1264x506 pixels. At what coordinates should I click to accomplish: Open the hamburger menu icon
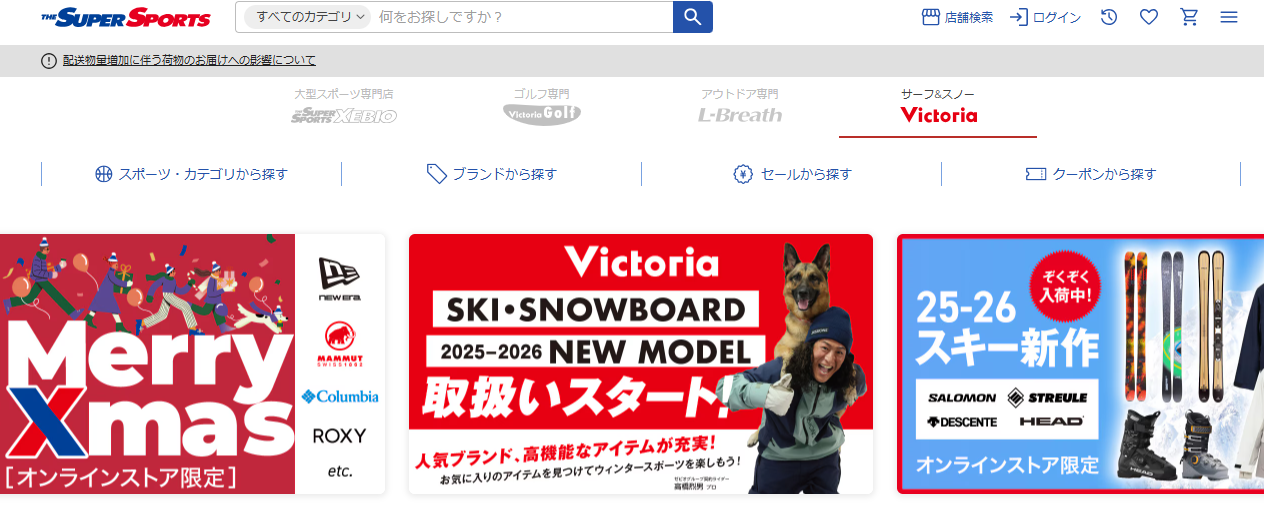tap(1229, 17)
